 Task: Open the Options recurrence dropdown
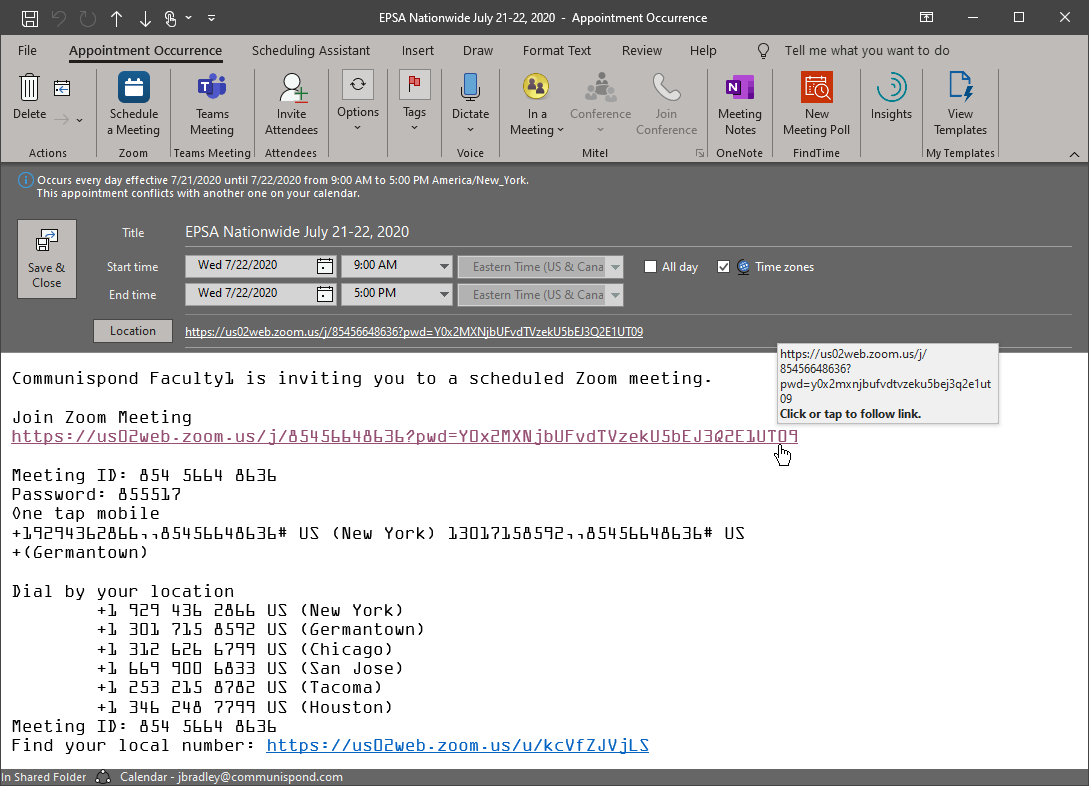coord(358,102)
